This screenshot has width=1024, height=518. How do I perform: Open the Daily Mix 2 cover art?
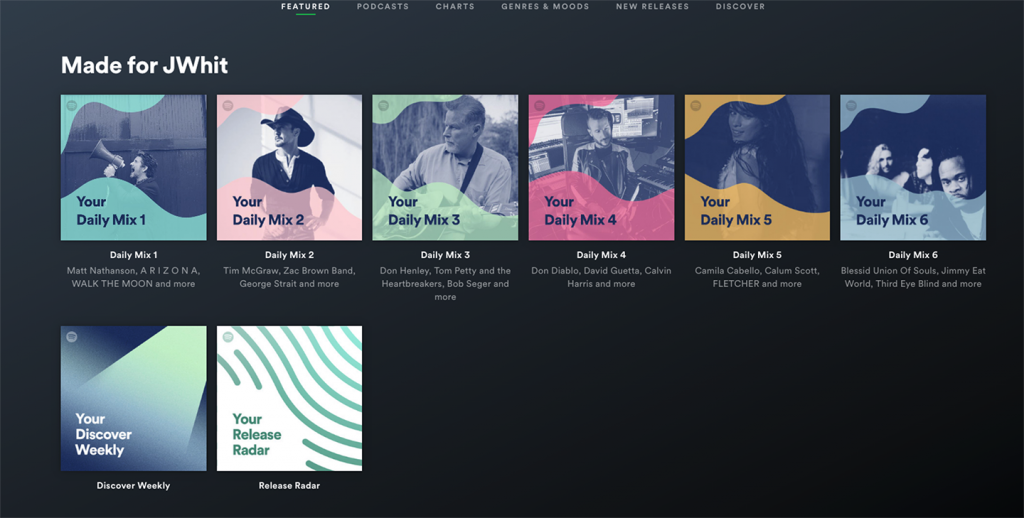[289, 167]
